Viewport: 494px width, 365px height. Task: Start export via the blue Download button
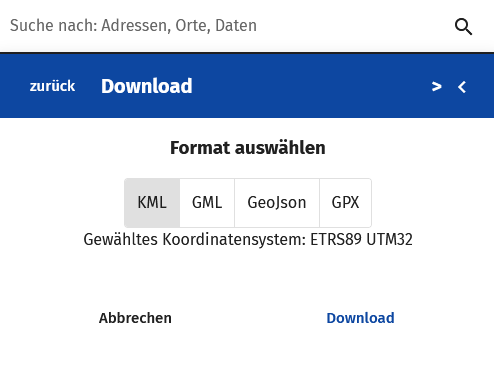coord(360,318)
